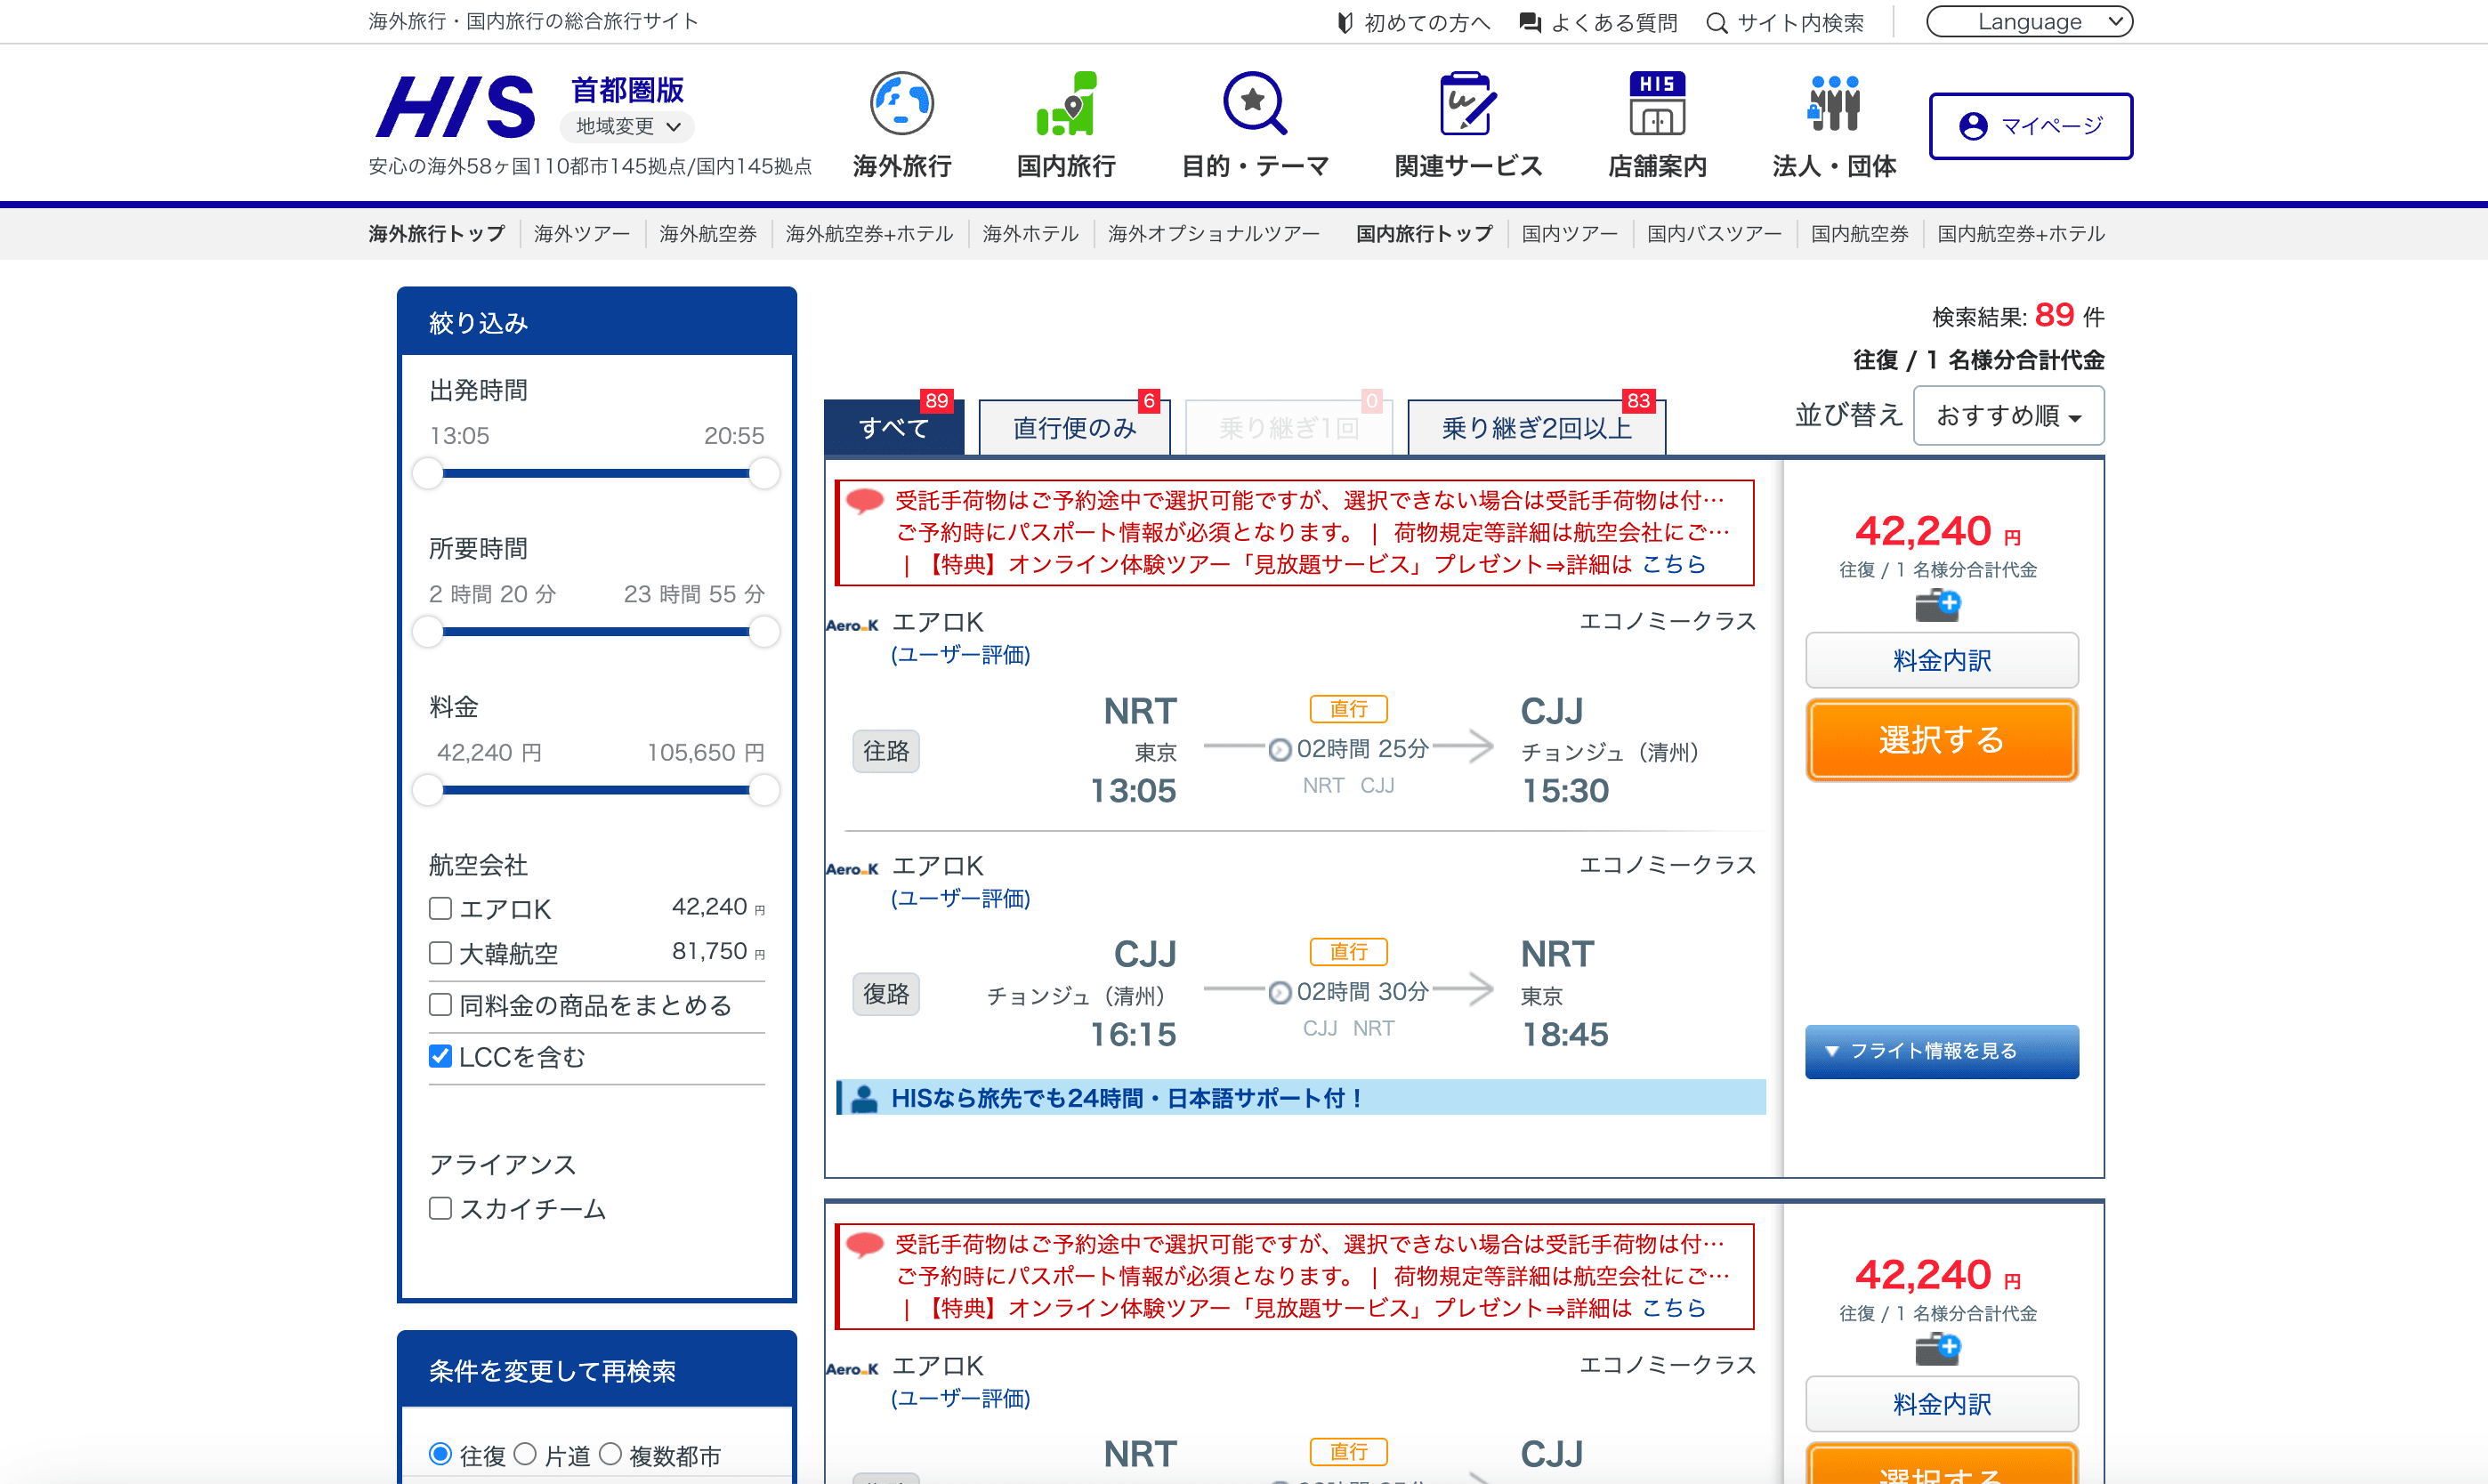Click the first 料金内訳 button
The height and width of the screenshot is (1484, 2488).
(x=1941, y=660)
